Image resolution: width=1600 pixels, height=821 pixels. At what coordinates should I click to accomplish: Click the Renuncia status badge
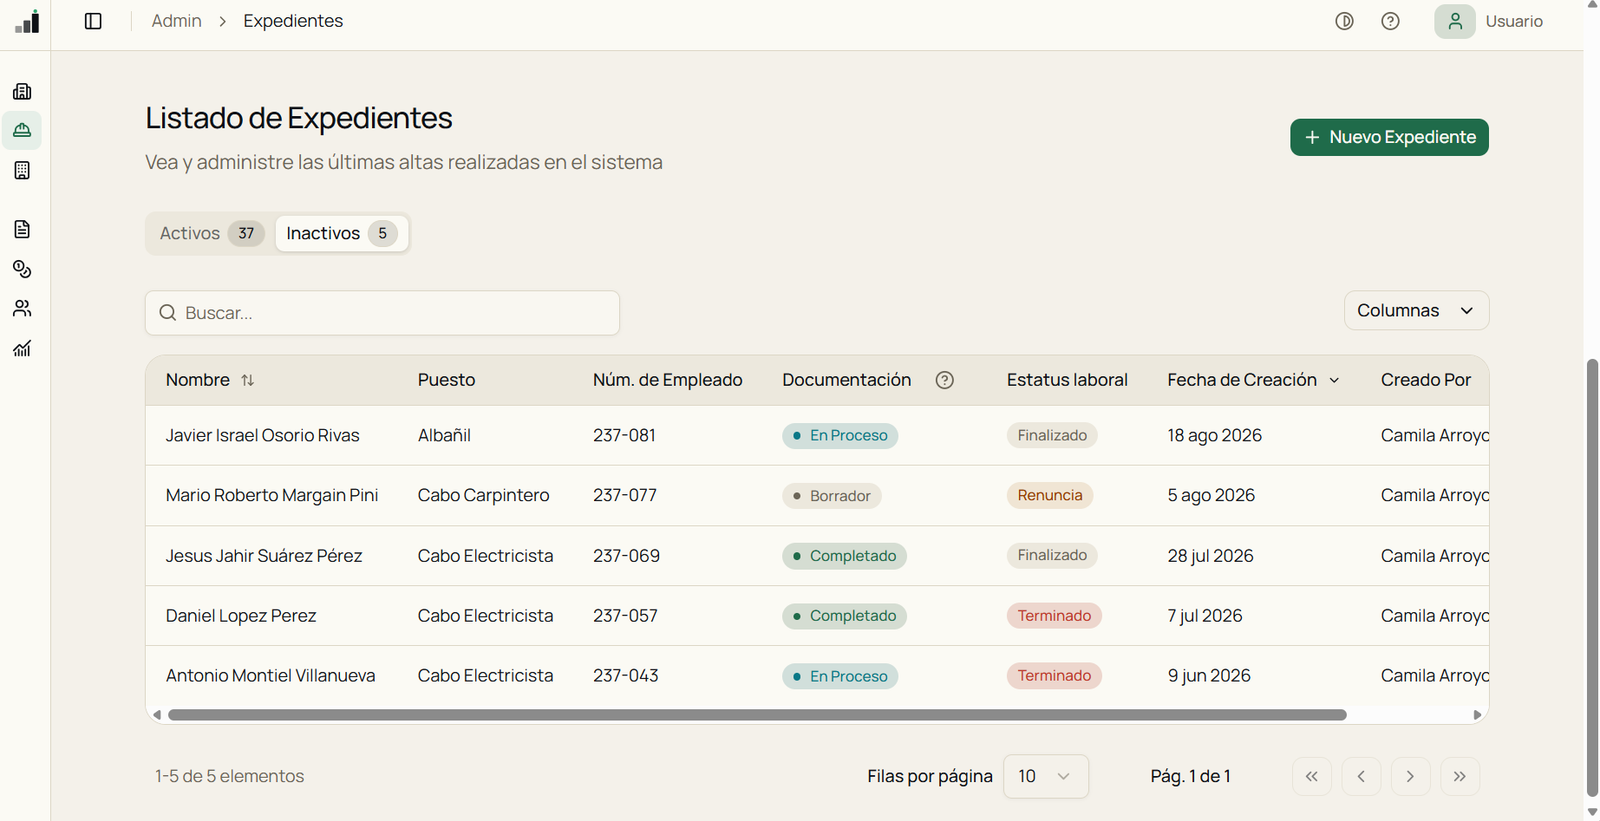[x=1050, y=495]
